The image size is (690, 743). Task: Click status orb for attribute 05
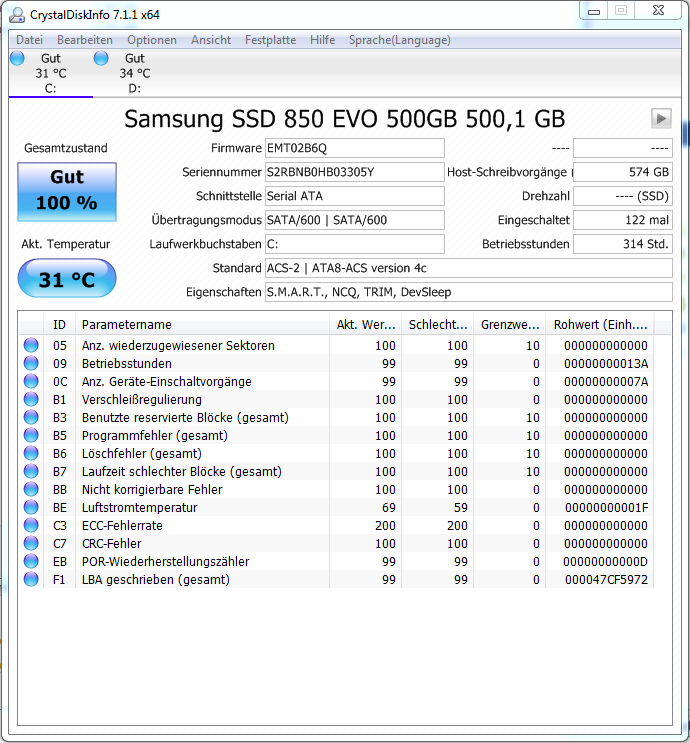tap(31, 345)
